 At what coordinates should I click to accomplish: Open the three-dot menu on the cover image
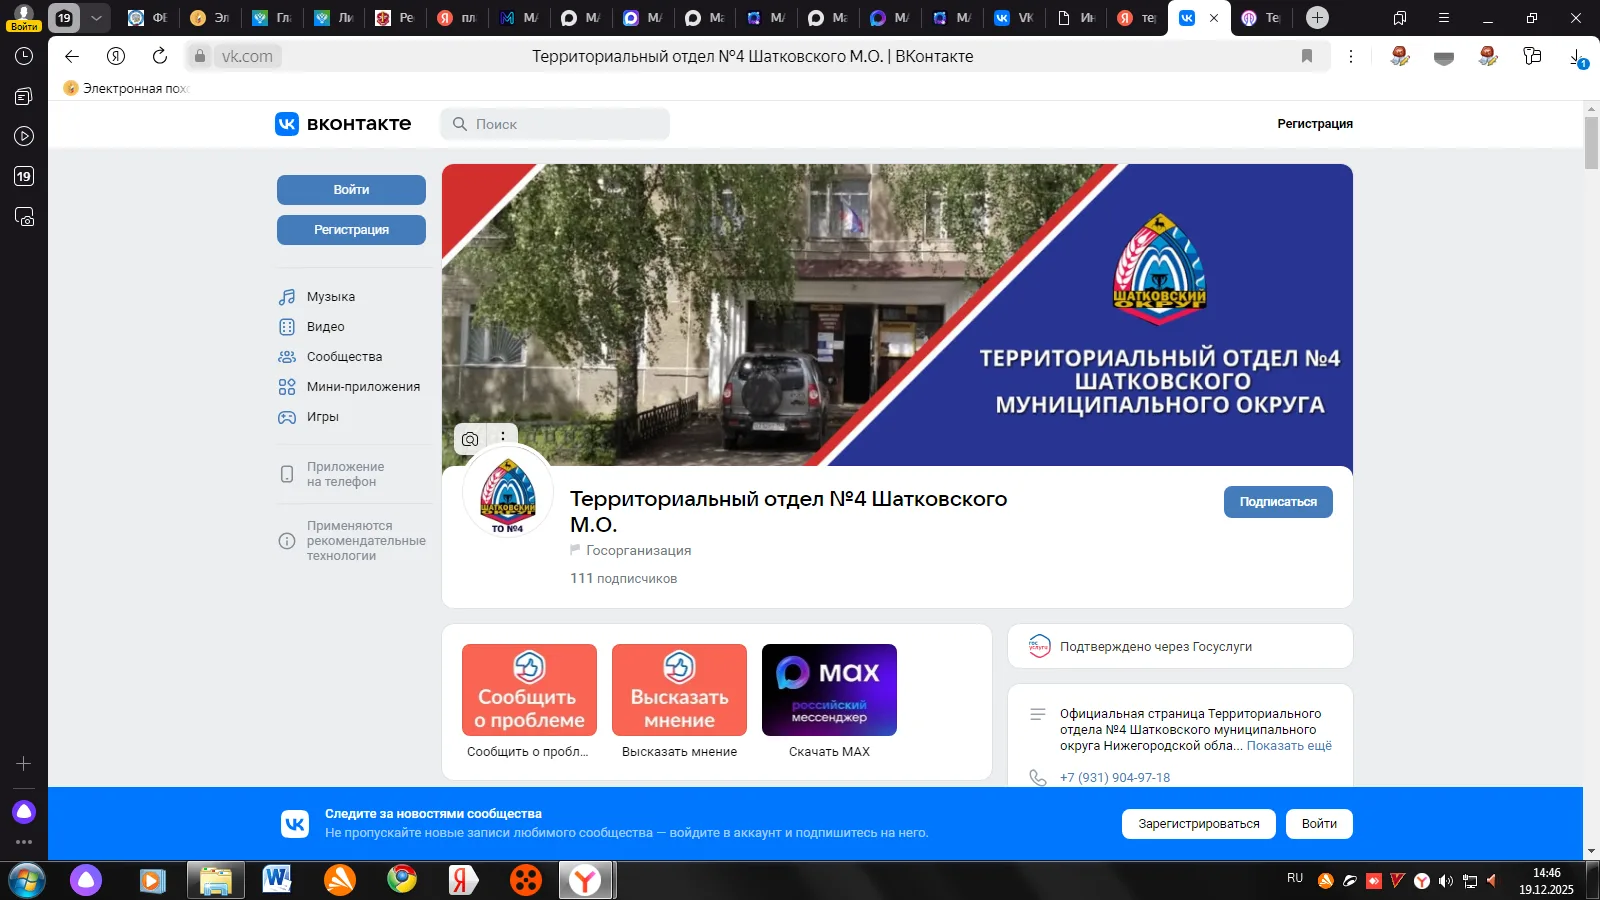[502, 437]
